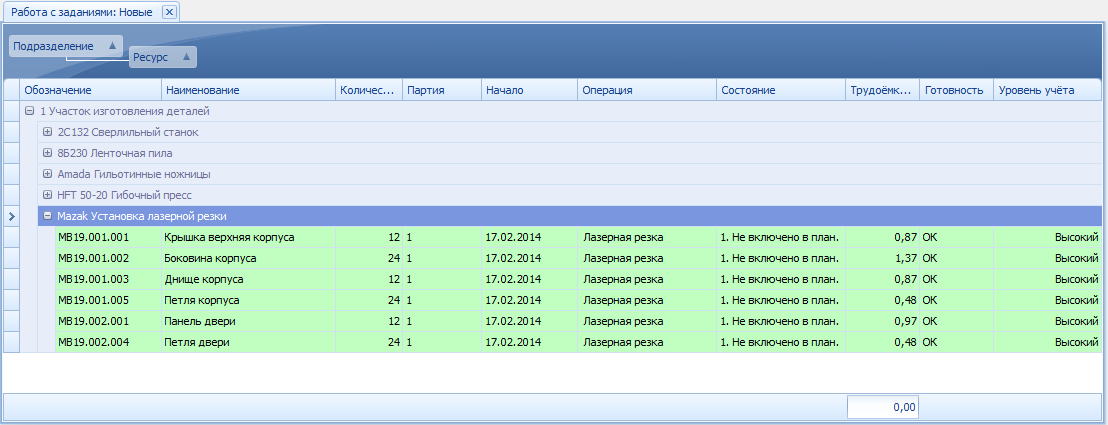Click Днище корпуса cell

(x=248, y=279)
